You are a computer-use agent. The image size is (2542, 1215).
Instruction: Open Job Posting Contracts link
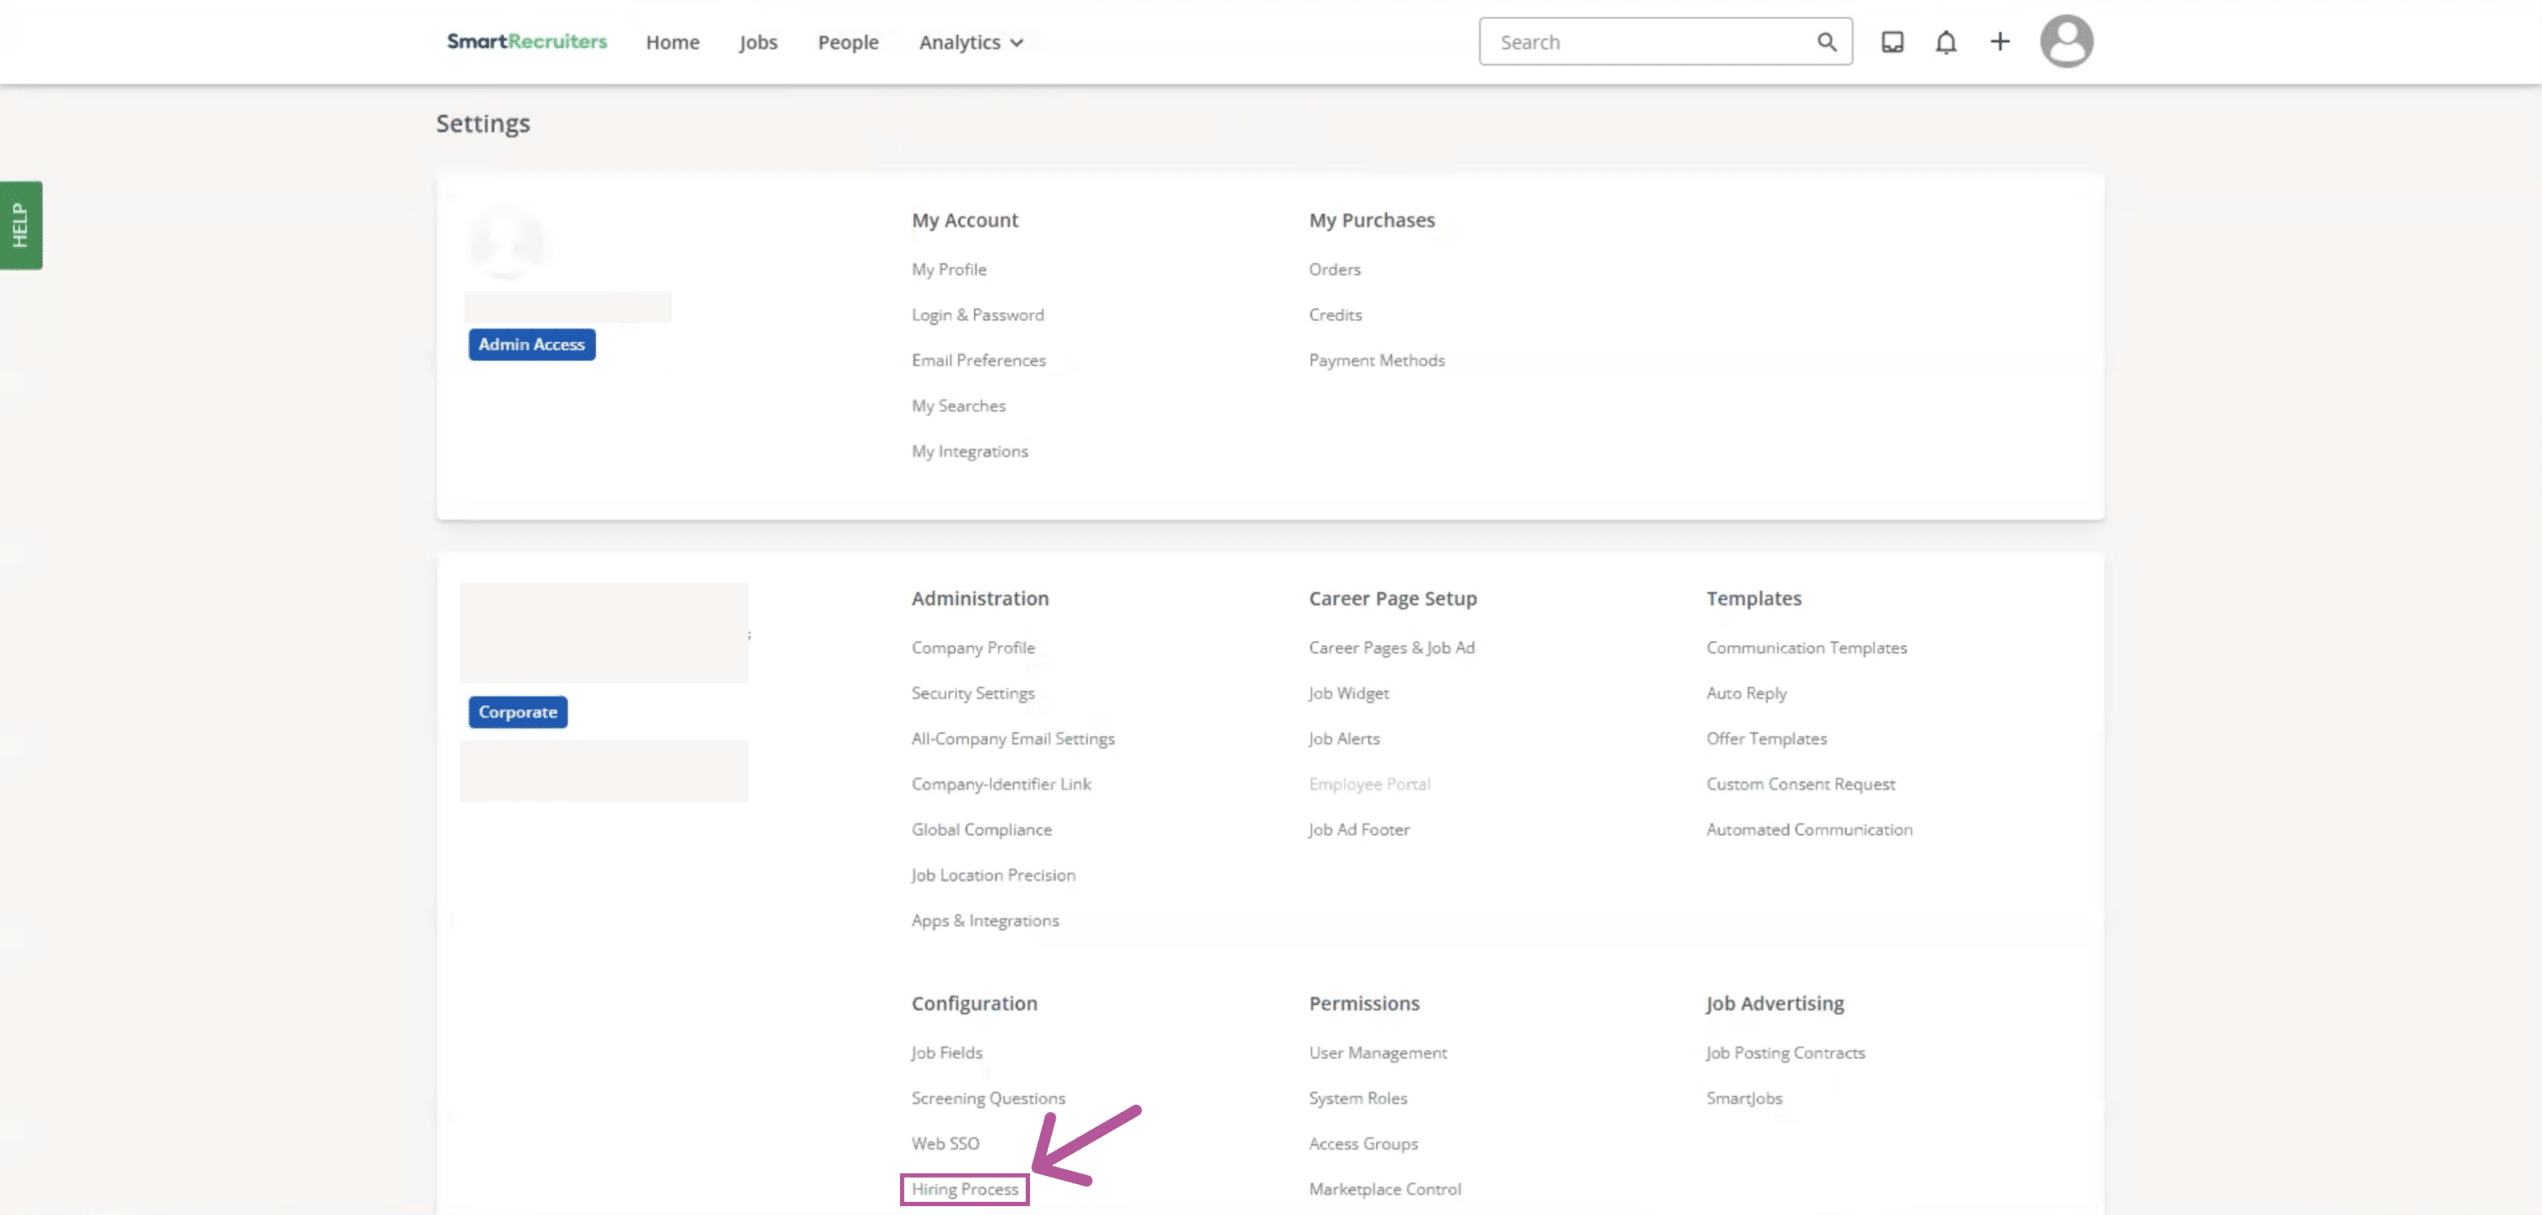[x=1785, y=1053]
